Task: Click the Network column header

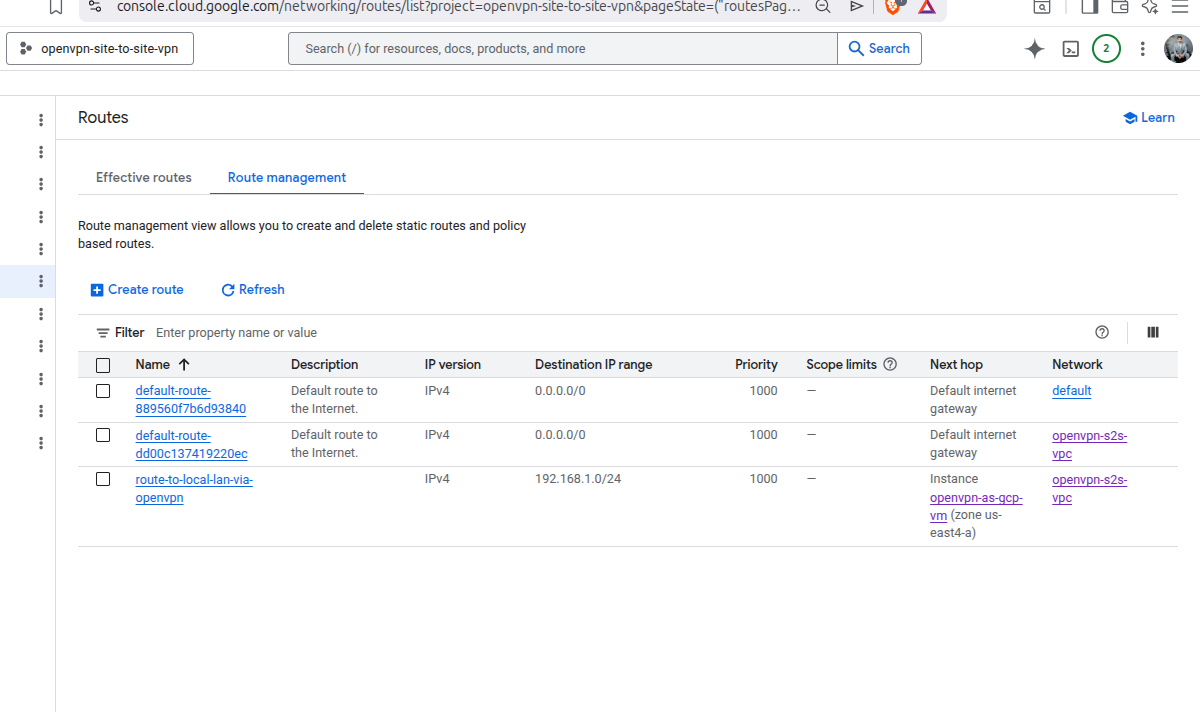Action: pyautogui.click(x=1077, y=365)
